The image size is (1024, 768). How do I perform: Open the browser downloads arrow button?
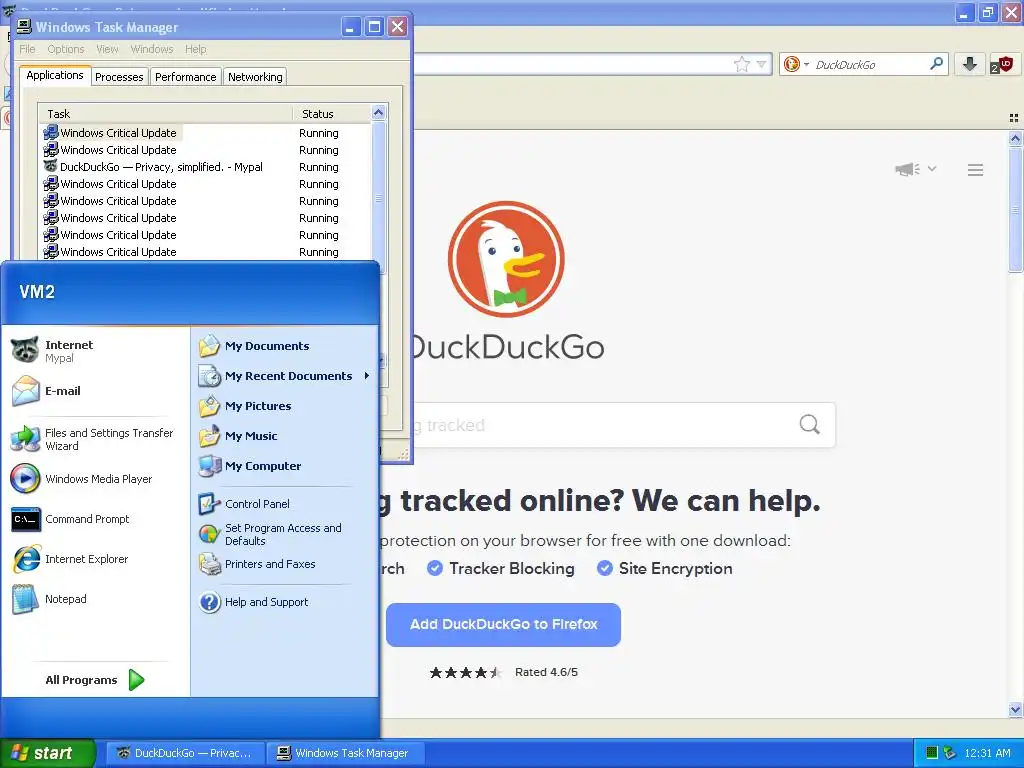click(x=970, y=64)
